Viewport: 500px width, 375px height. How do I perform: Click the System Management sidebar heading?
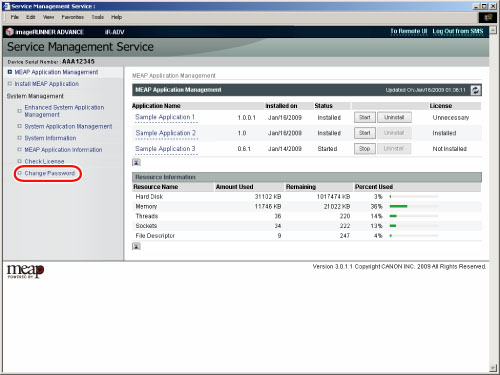tap(35, 96)
